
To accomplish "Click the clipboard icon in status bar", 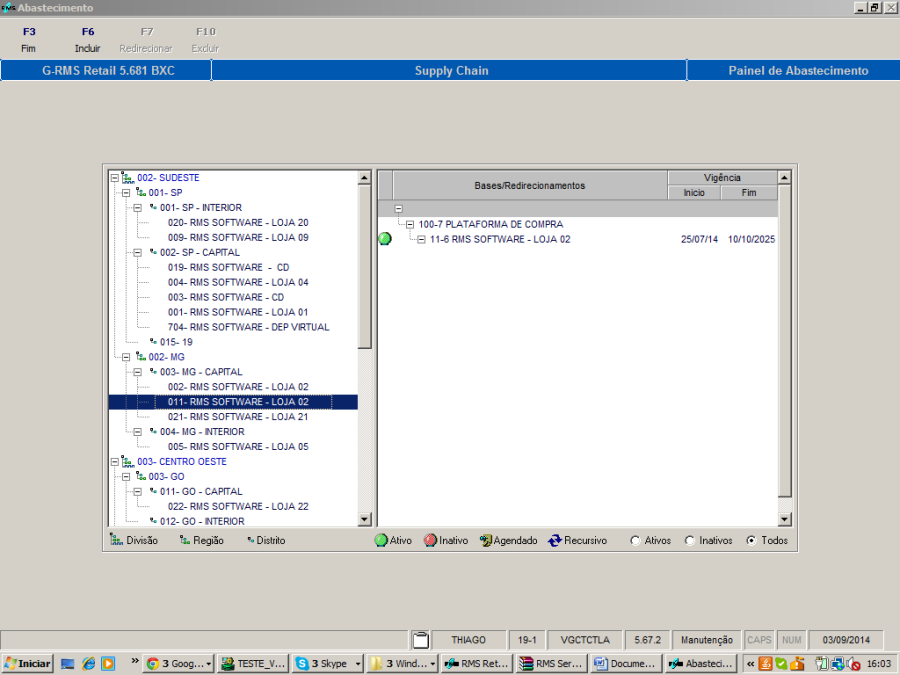I will pos(421,639).
